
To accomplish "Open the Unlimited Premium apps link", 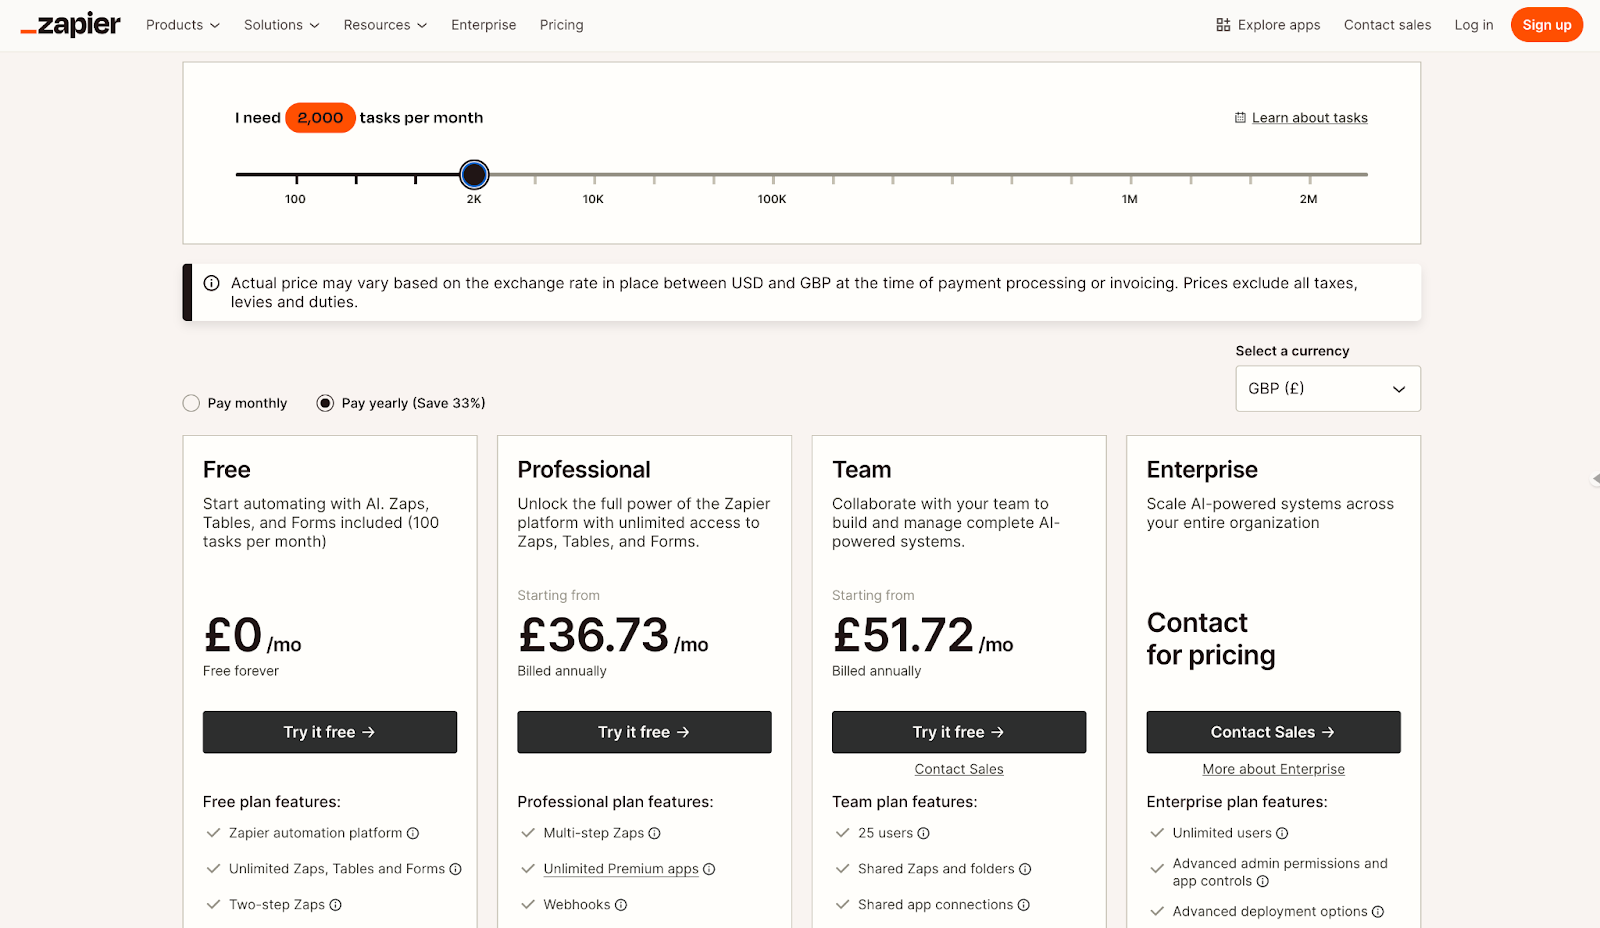I will click(x=621, y=869).
